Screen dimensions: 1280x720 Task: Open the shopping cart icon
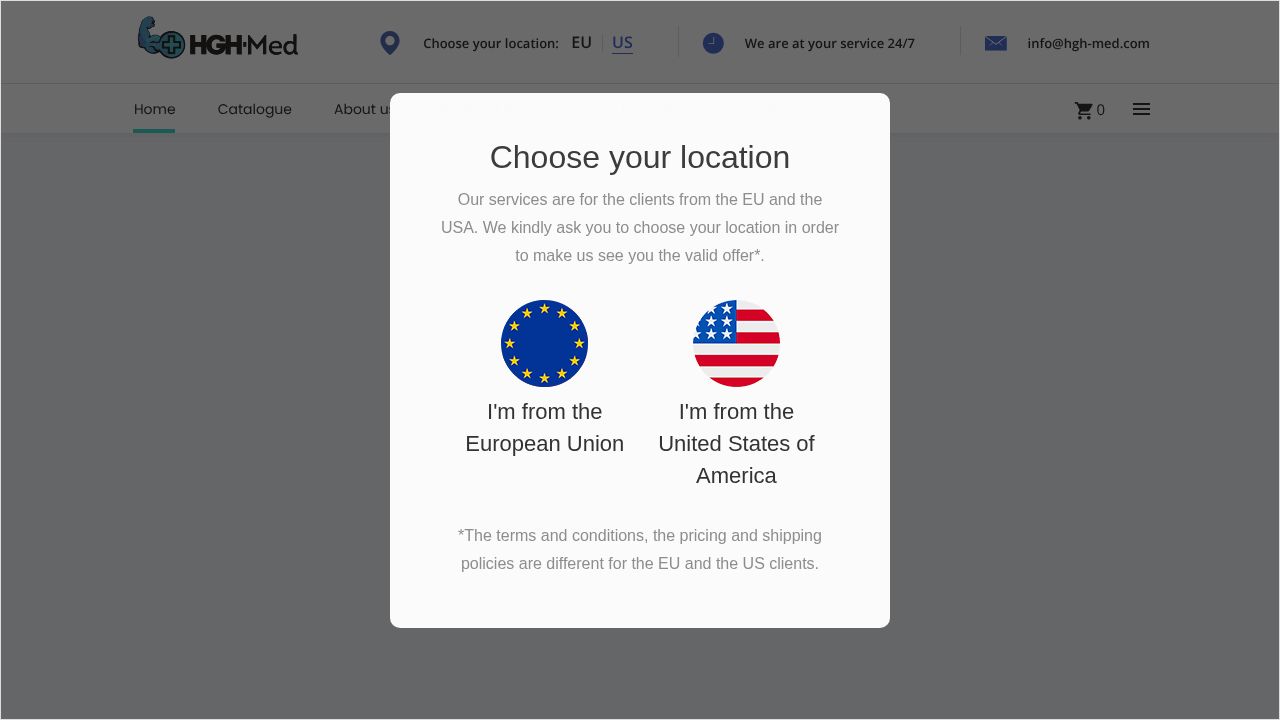pos(1083,110)
